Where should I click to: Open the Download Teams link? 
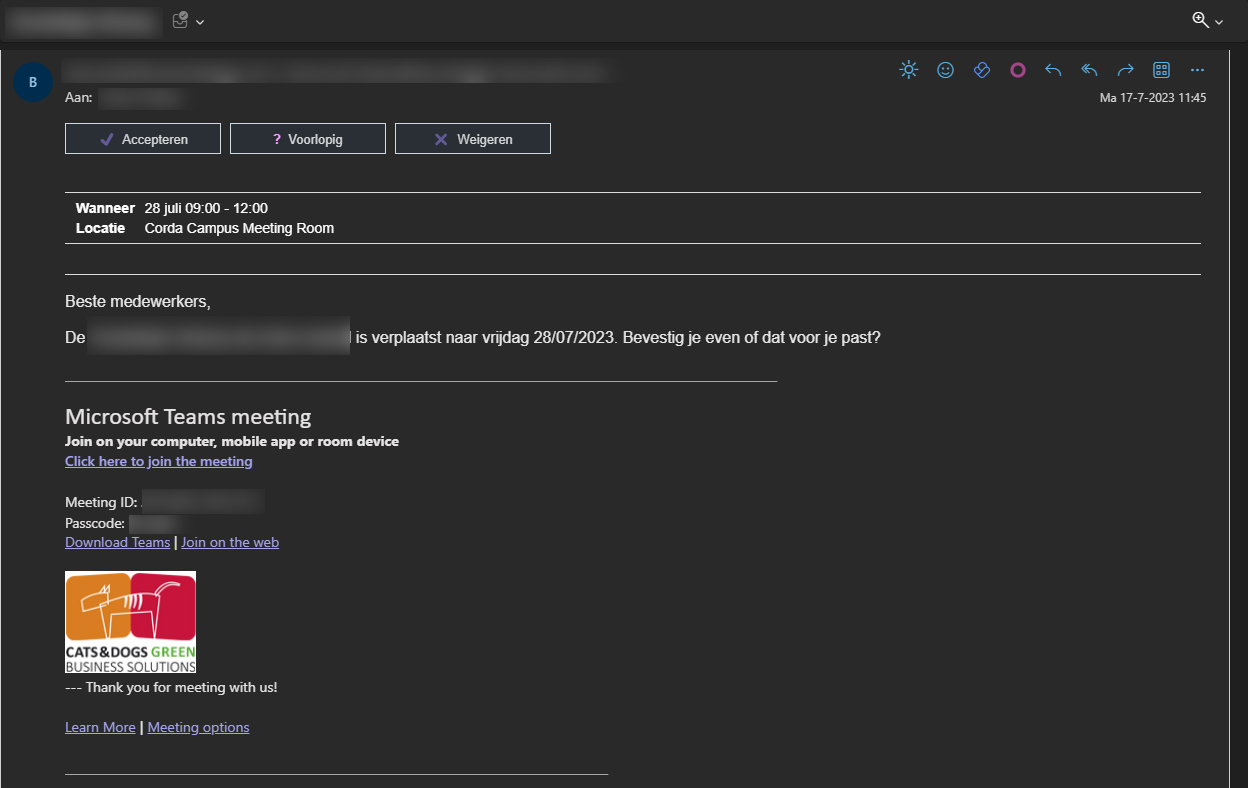(117, 541)
